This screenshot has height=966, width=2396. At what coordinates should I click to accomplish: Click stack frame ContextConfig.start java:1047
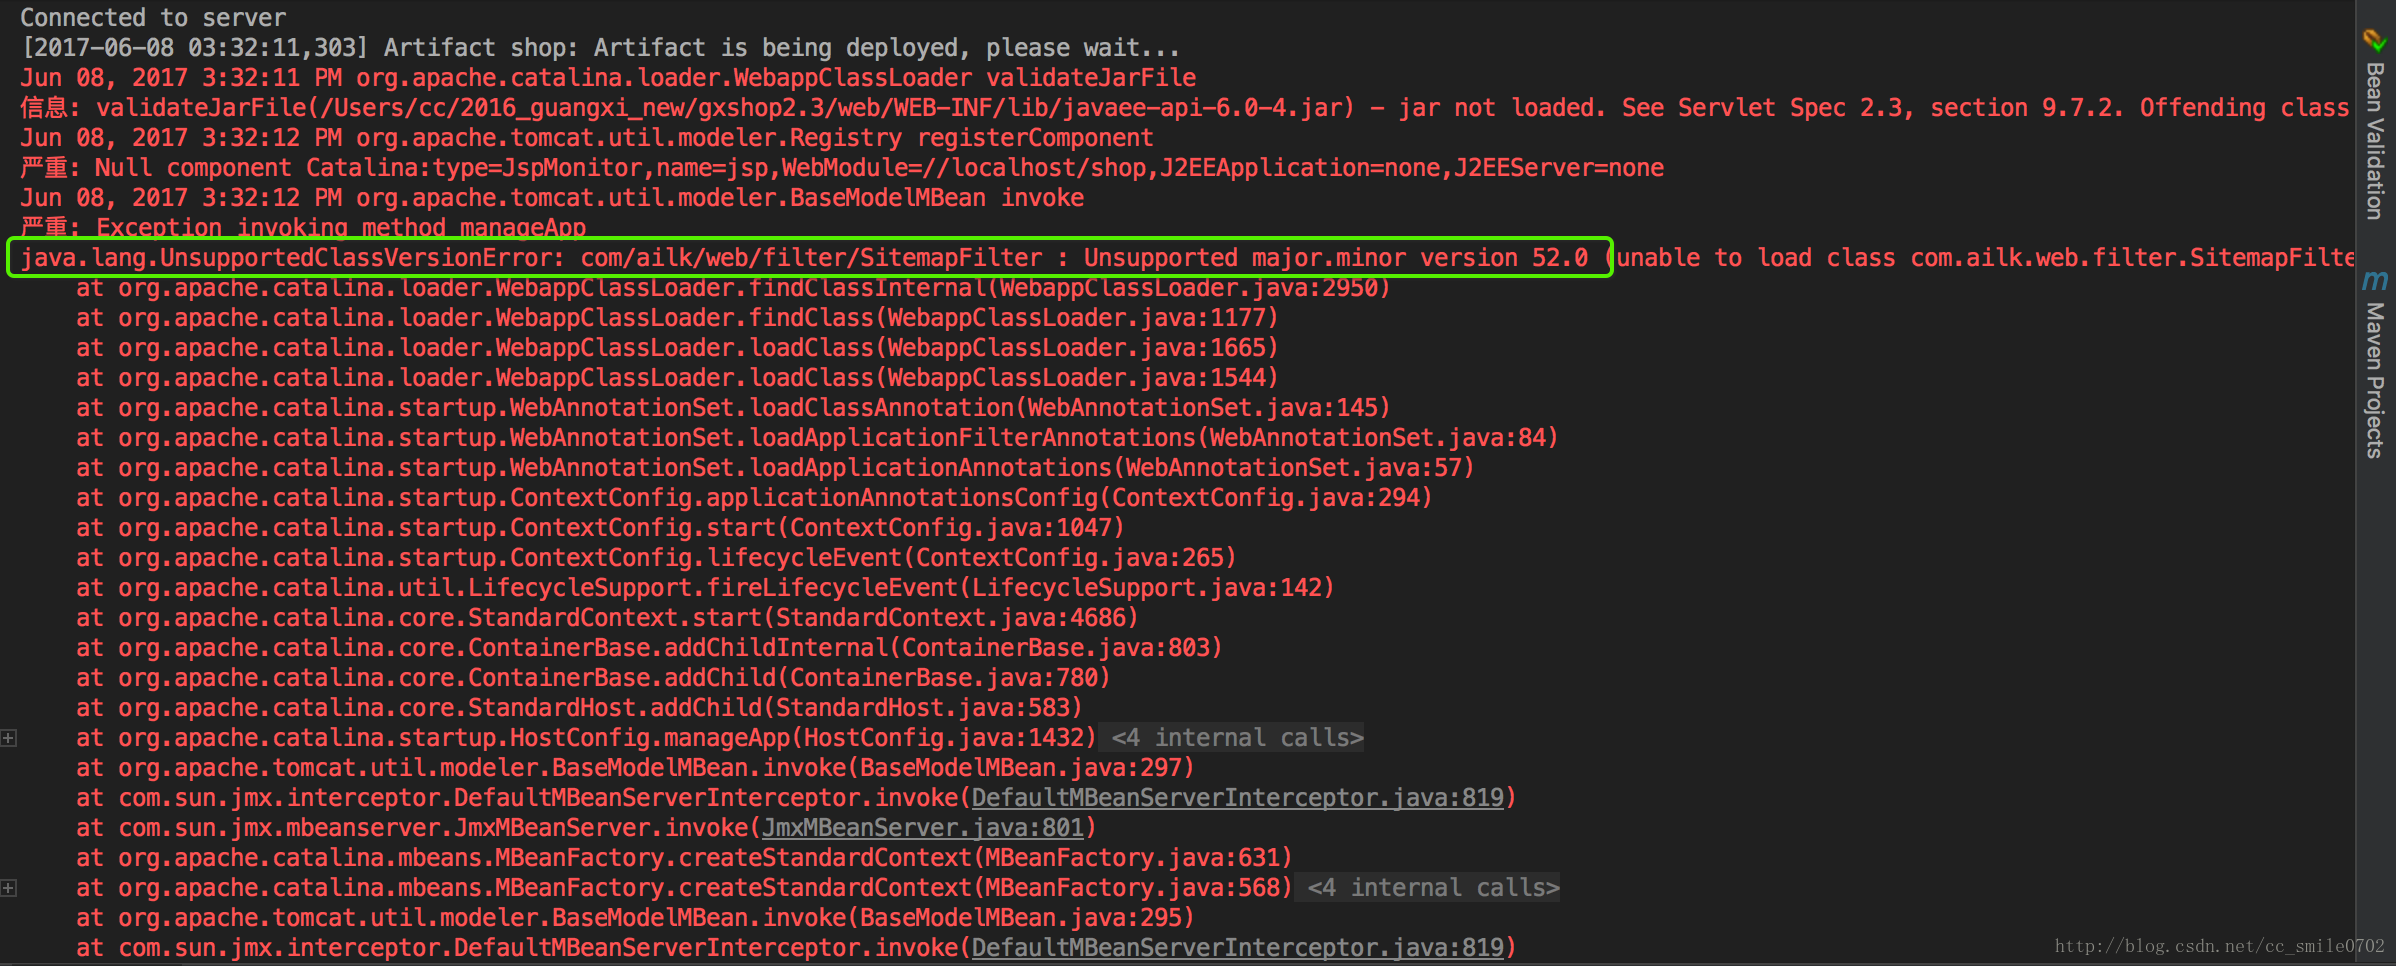tap(600, 528)
